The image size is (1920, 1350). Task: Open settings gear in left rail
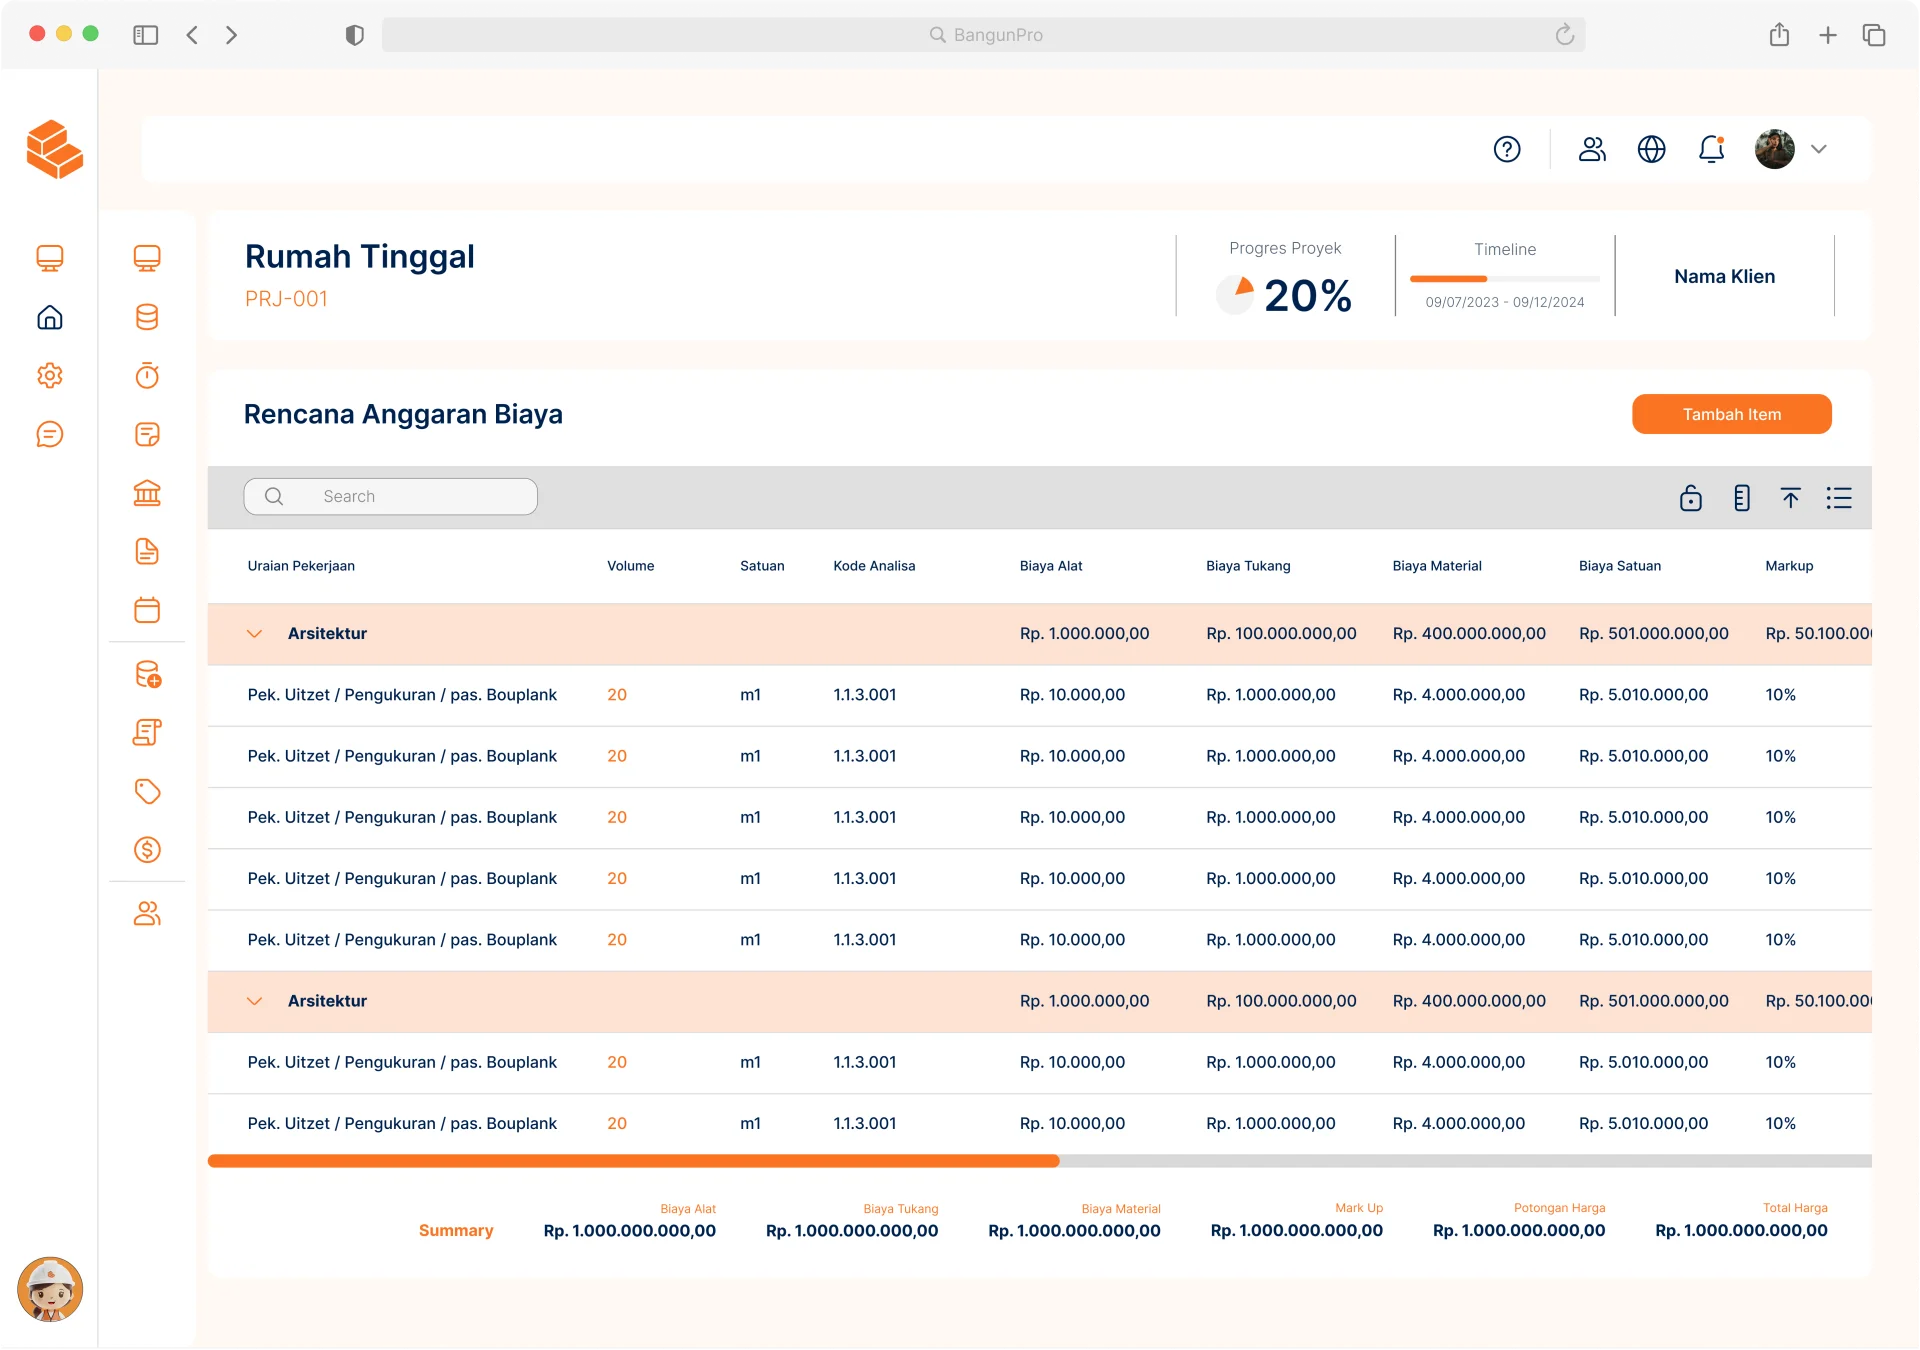(x=50, y=376)
